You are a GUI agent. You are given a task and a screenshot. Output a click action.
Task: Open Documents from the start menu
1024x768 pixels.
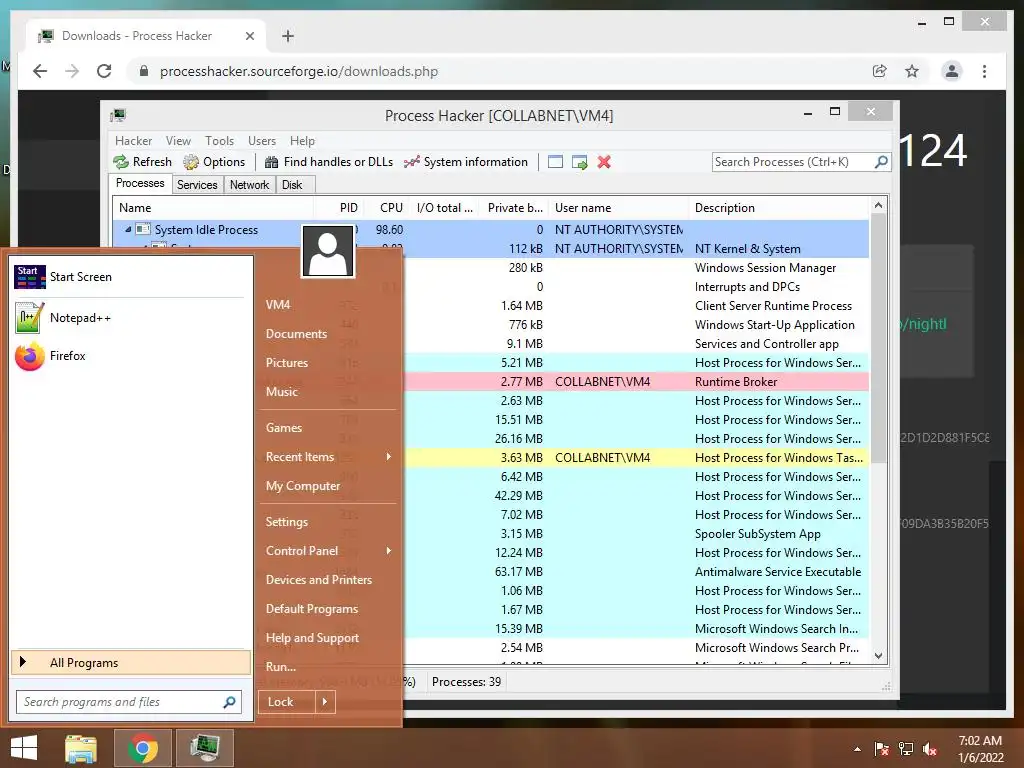(x=296, y=334)
